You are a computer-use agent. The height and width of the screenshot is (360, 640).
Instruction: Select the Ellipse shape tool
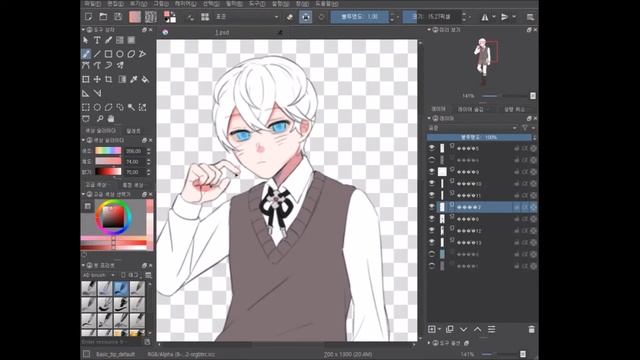tap(120, 54)
